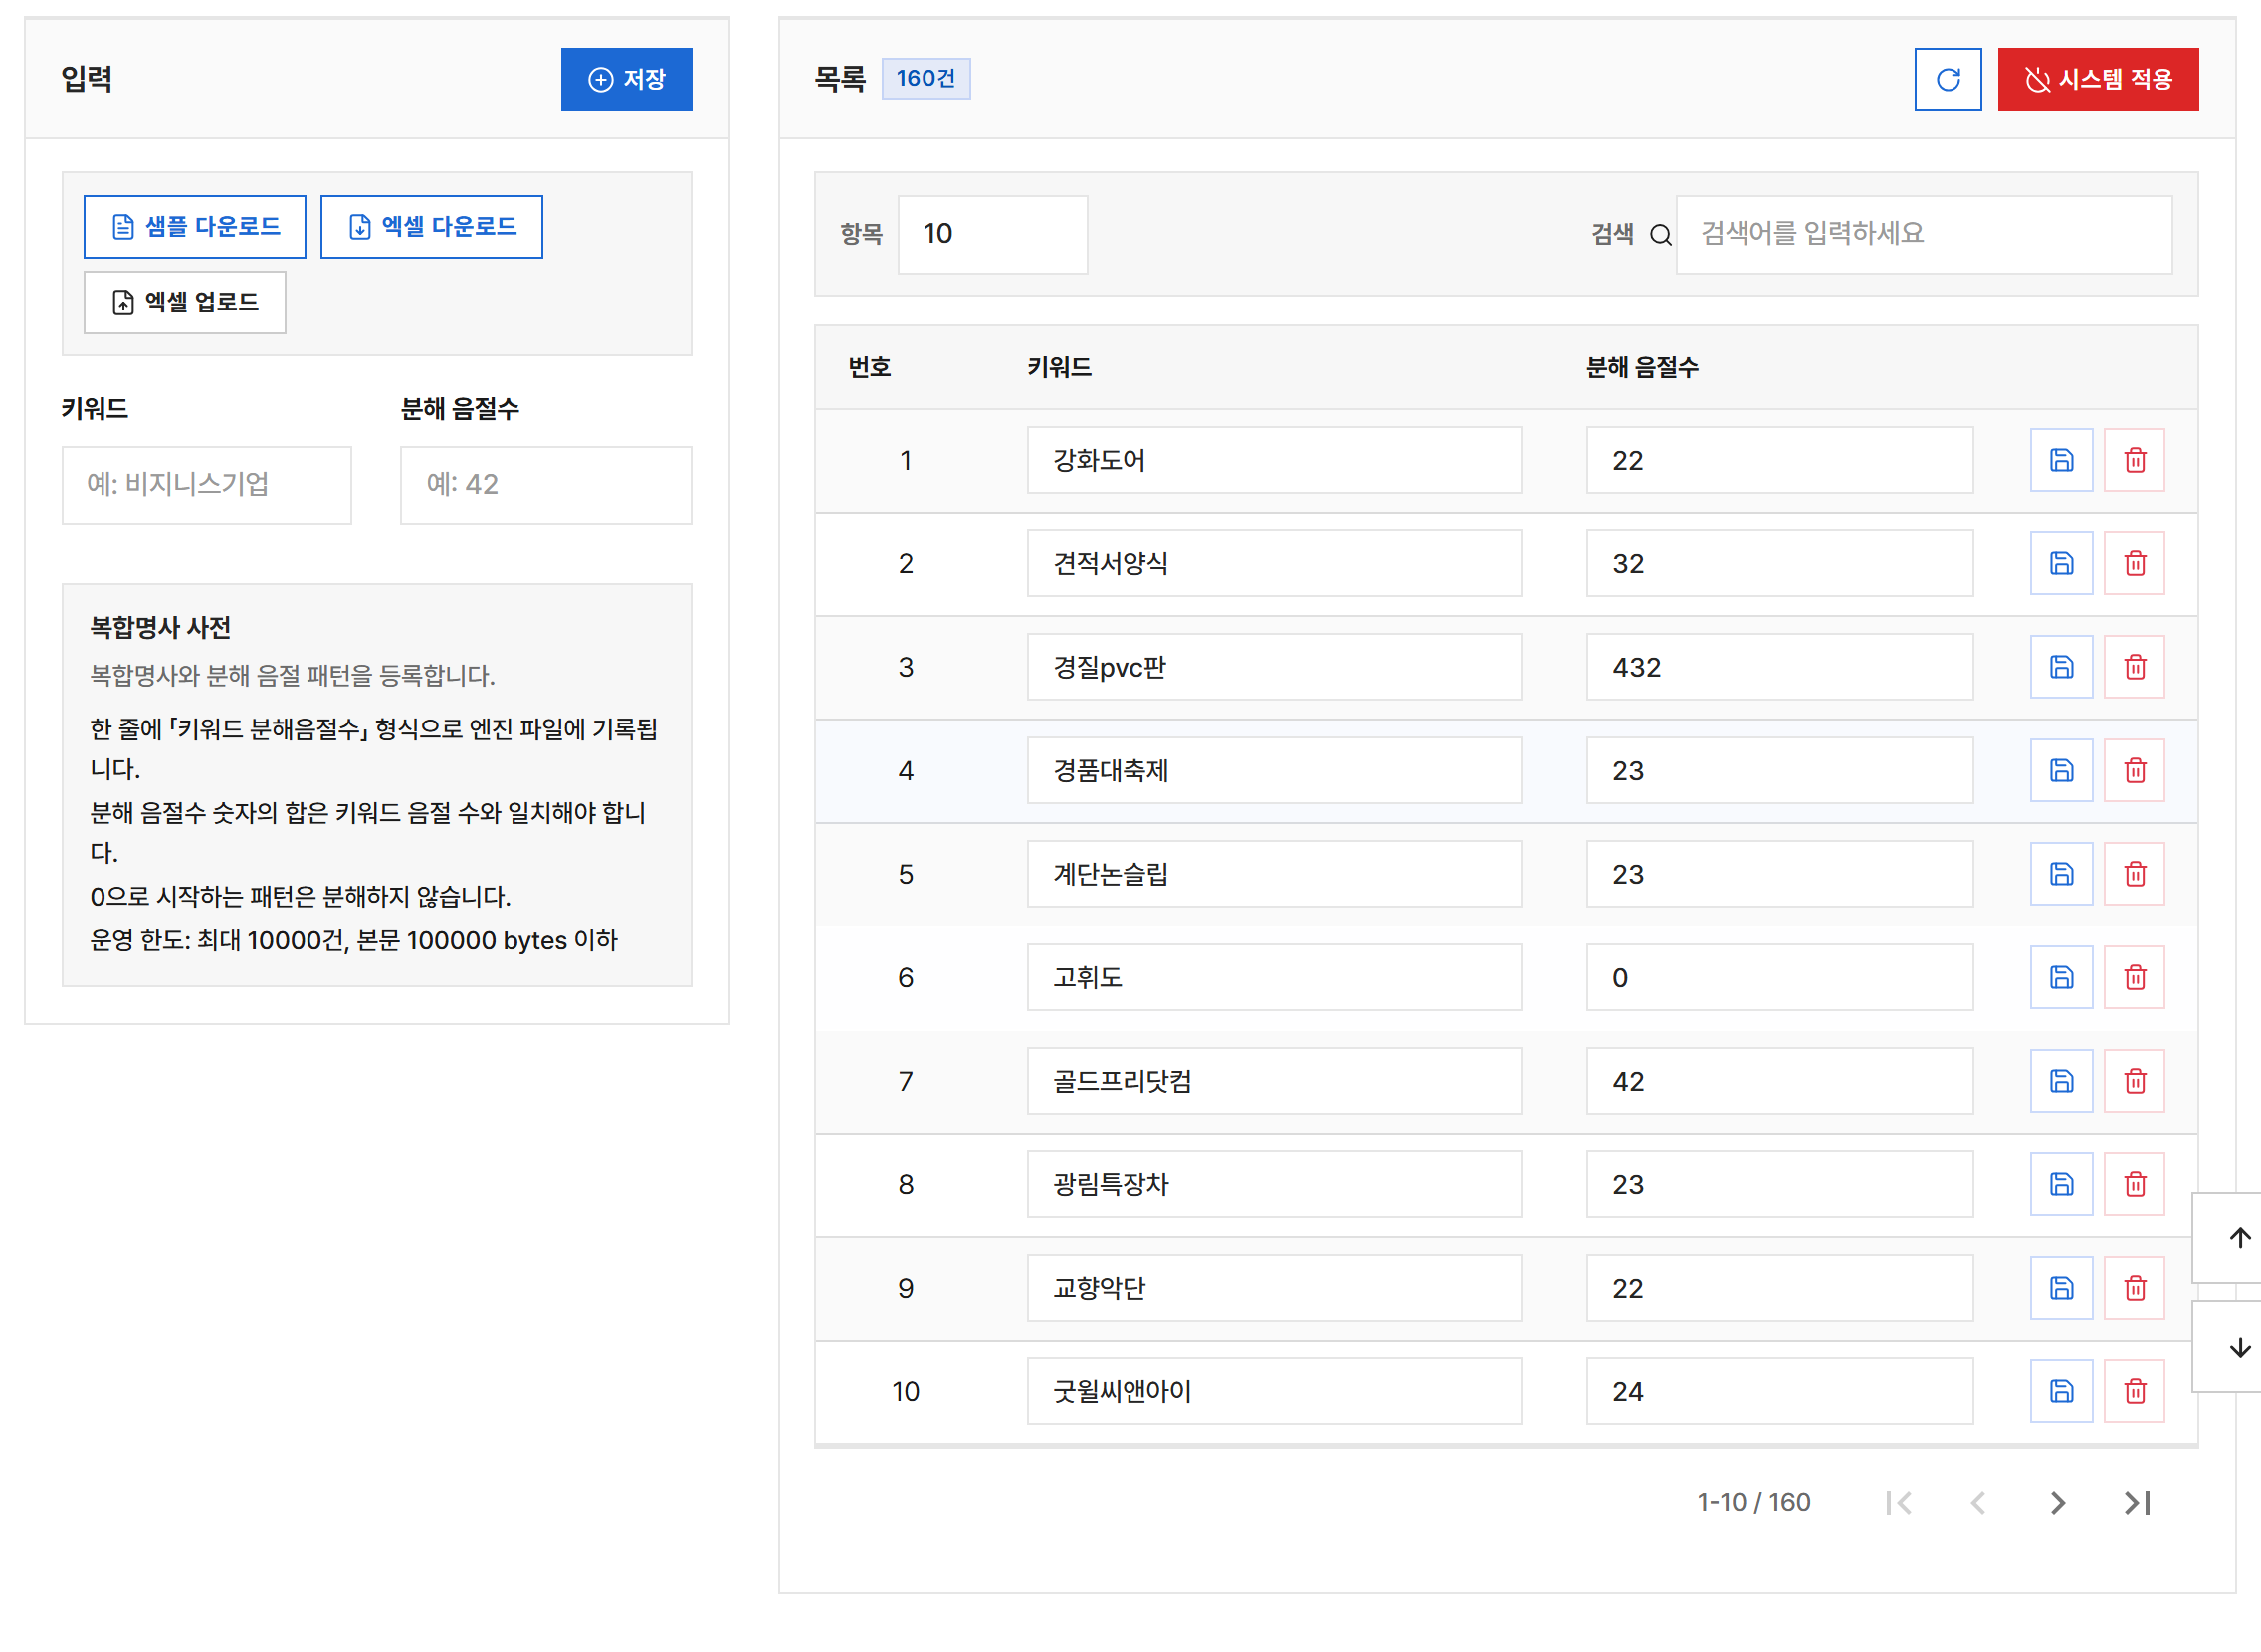Edit syllable field with value 432
Image resolution: width=2261 pixels, height=1652 pixels.
(1779, 667)
